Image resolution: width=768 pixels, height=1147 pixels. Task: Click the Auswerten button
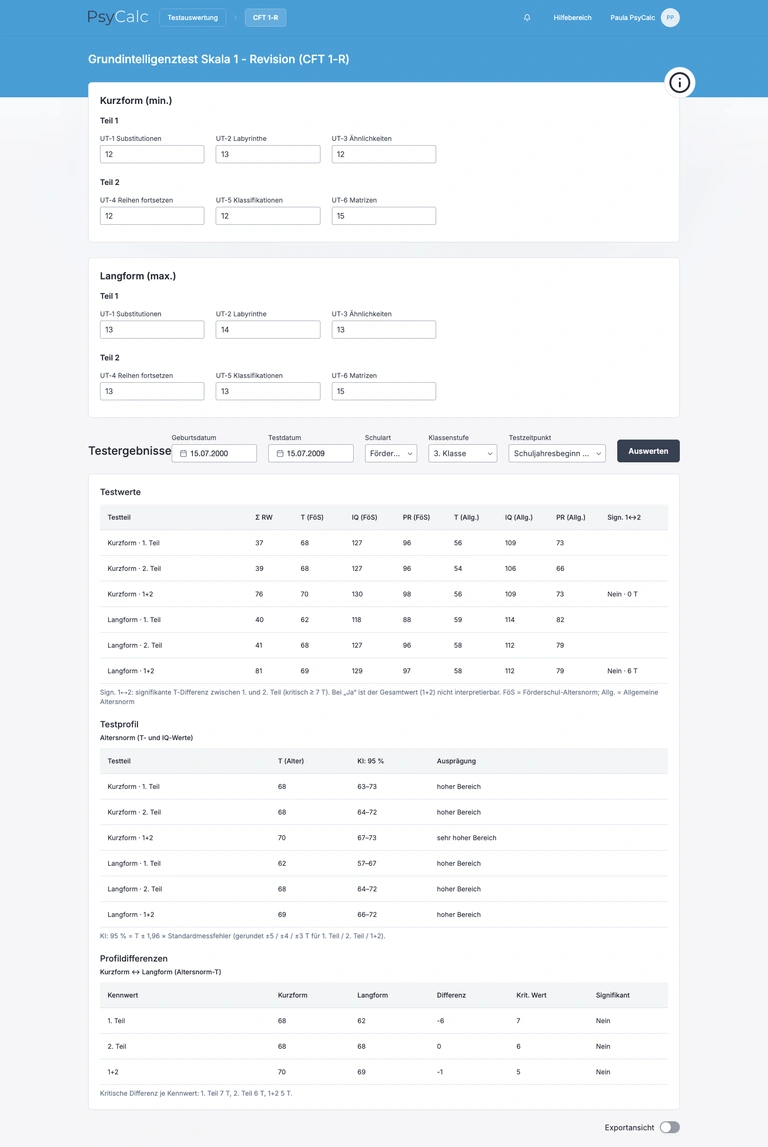[x=648, y=451]
